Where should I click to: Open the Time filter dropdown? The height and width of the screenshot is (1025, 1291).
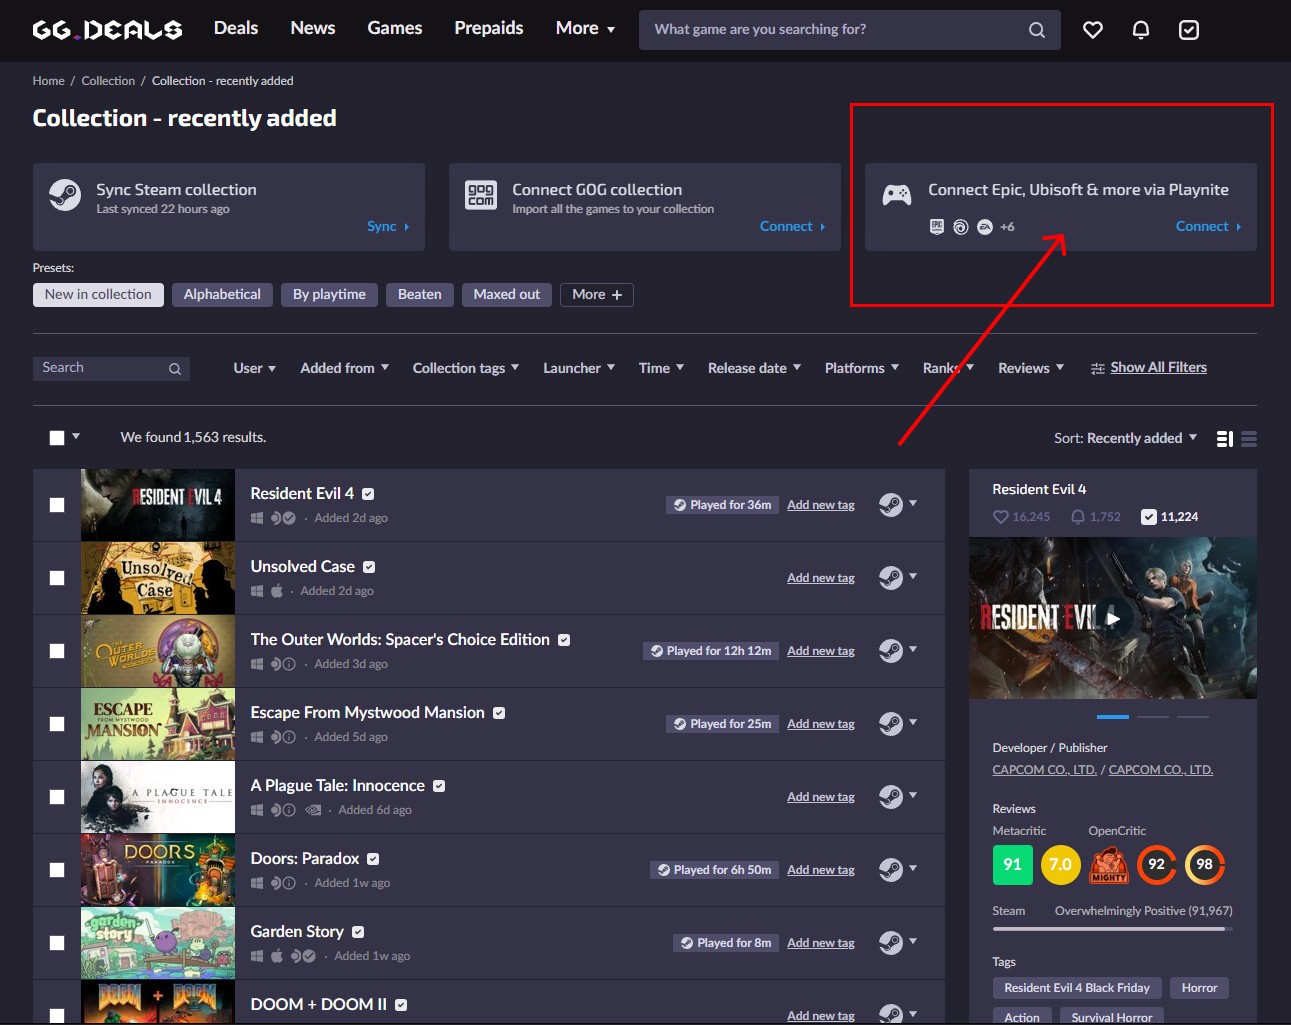[661, 368]
